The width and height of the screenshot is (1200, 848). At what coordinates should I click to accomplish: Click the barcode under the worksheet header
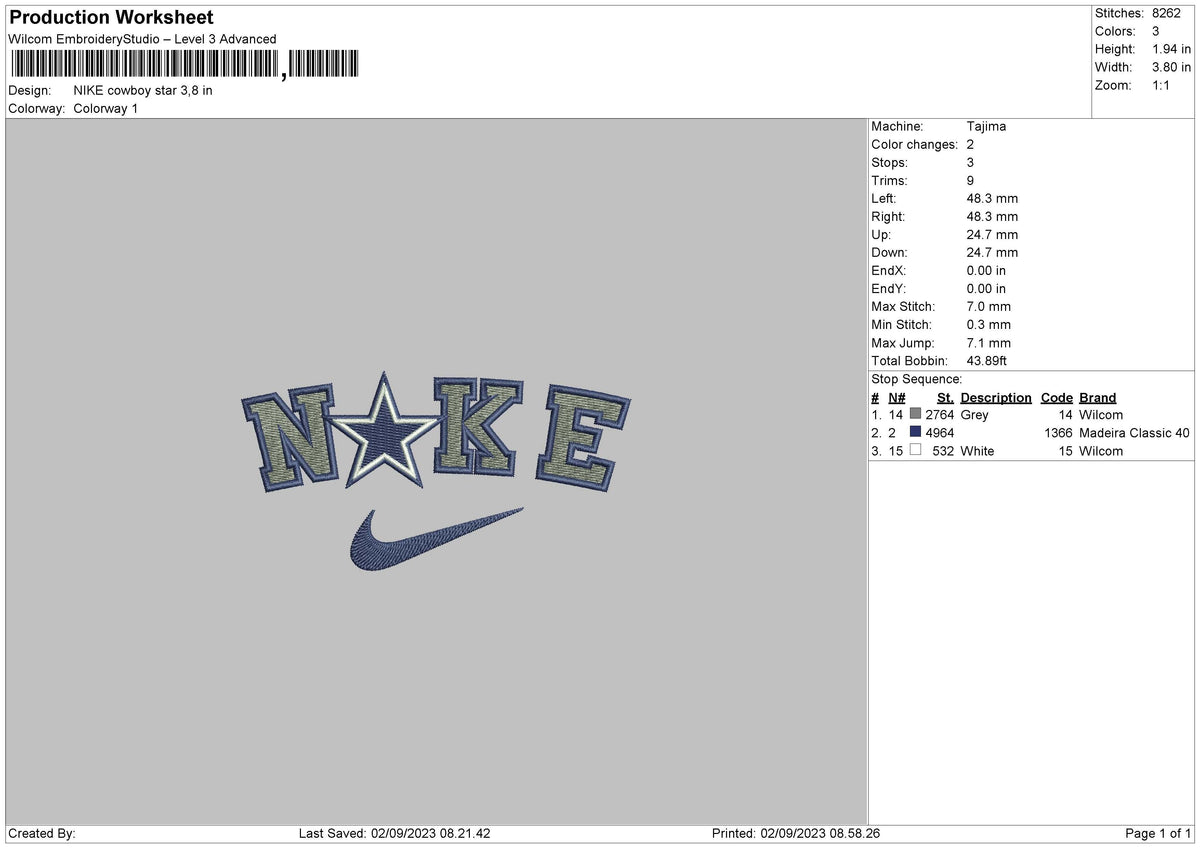186,65
